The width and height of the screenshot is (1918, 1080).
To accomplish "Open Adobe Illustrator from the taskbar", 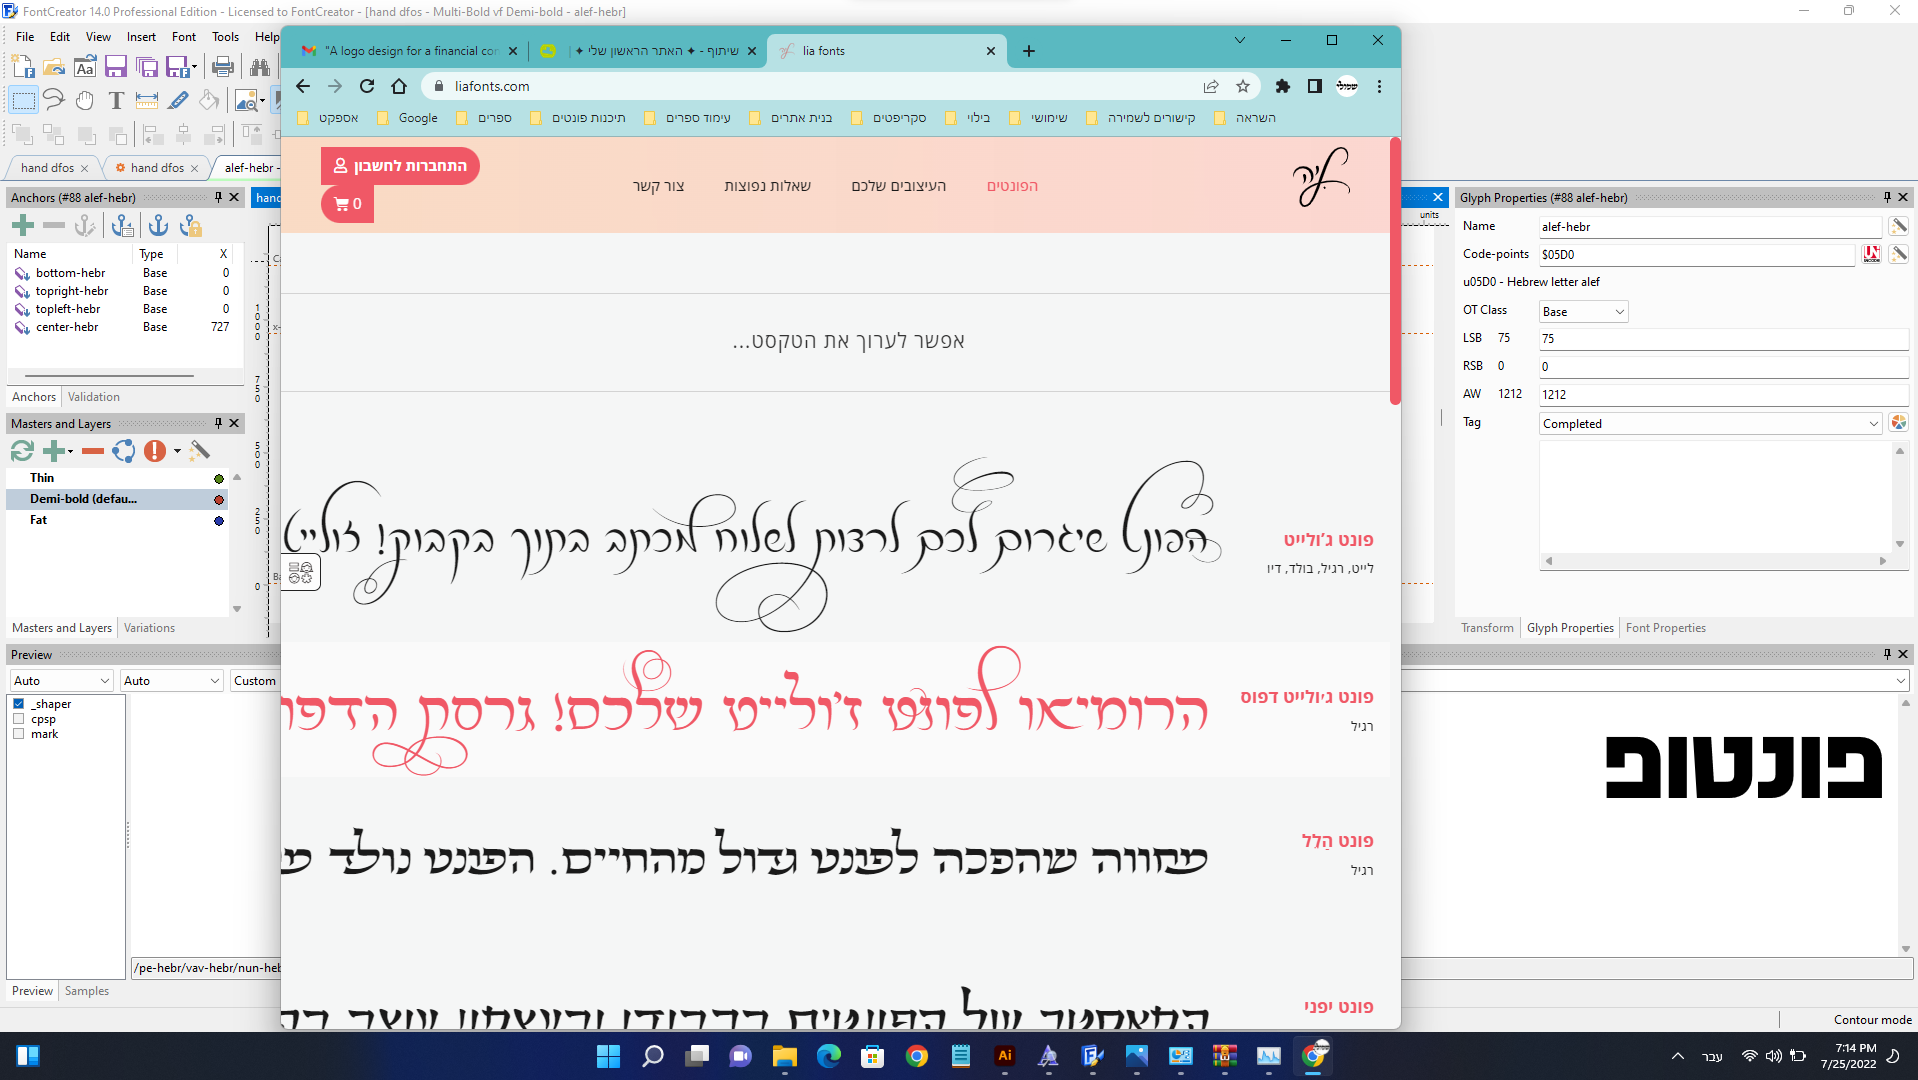I will tap(1005, 1056).
